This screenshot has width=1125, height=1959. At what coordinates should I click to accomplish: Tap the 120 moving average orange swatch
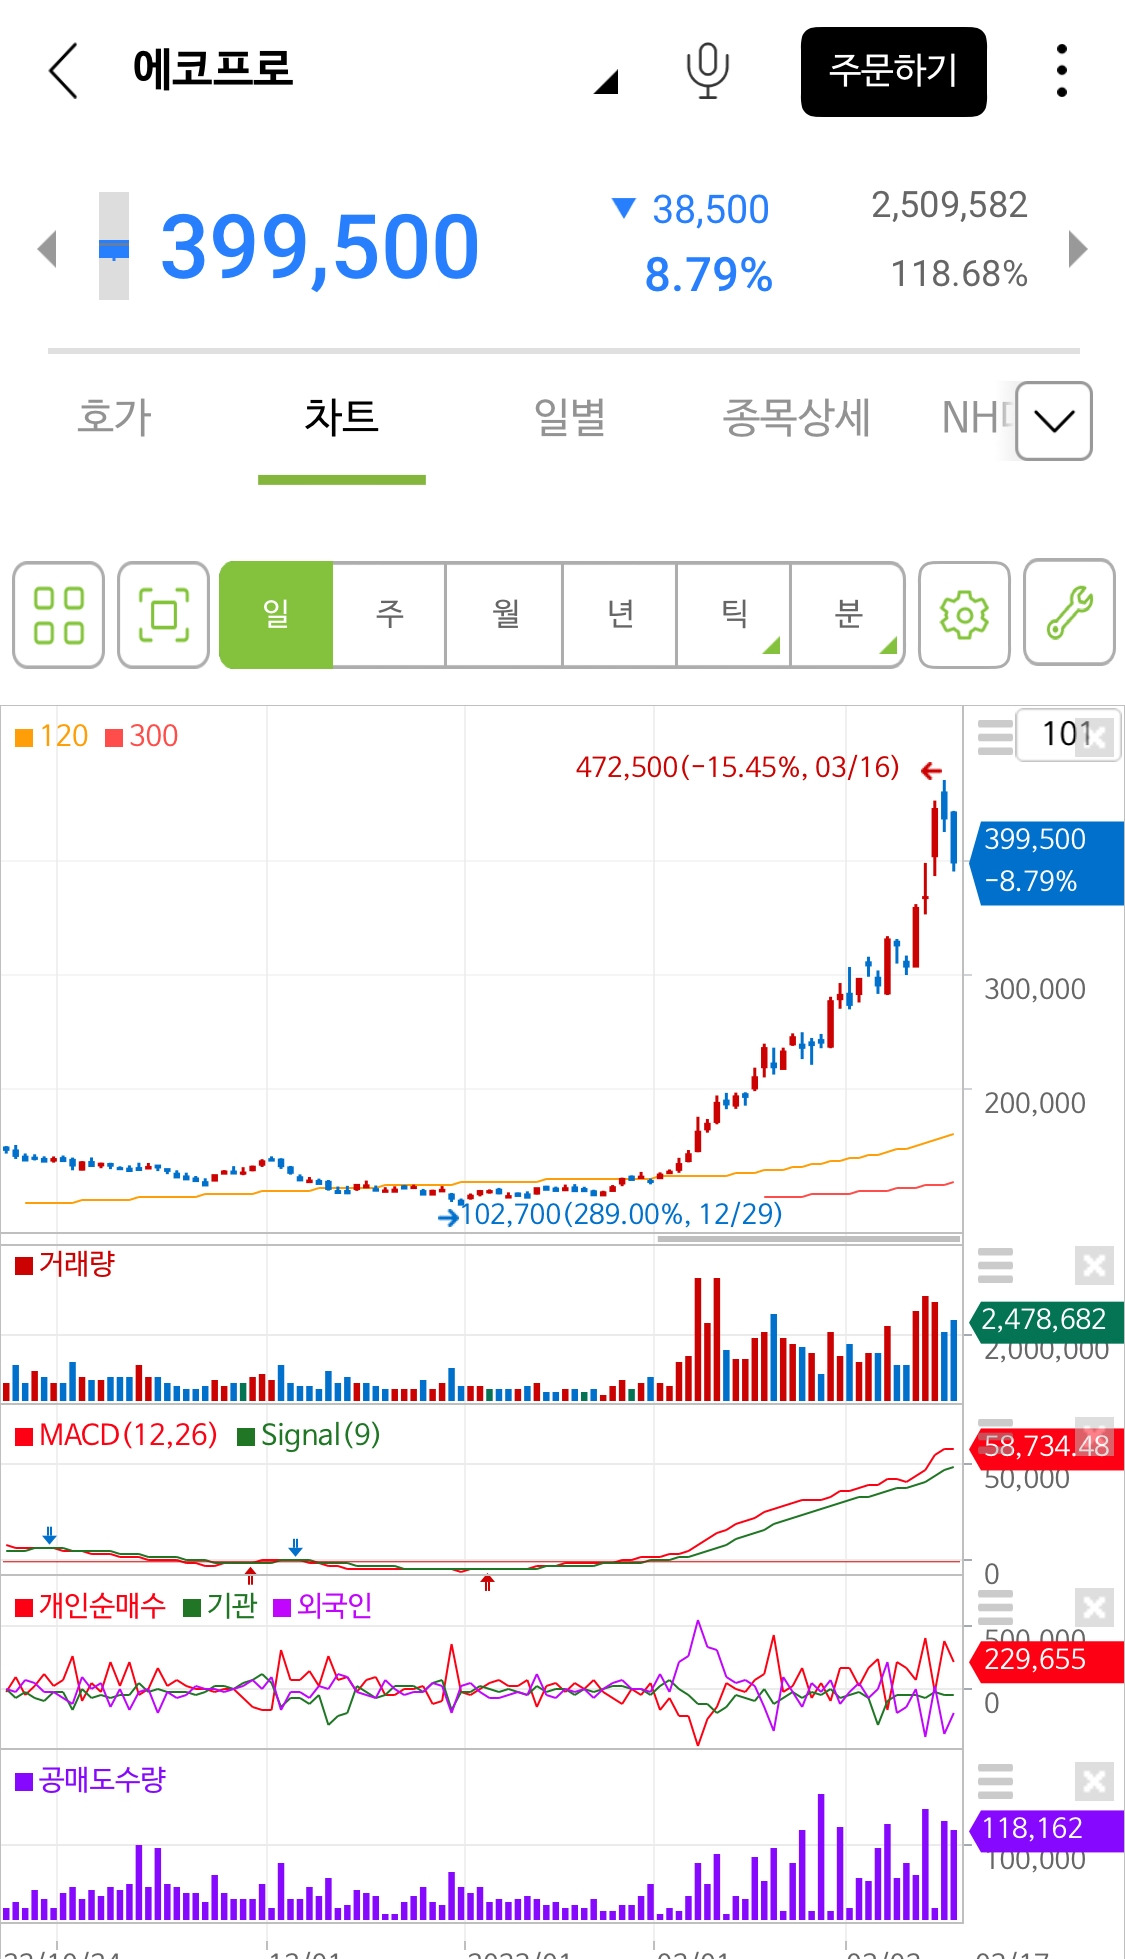coord(24,738)
